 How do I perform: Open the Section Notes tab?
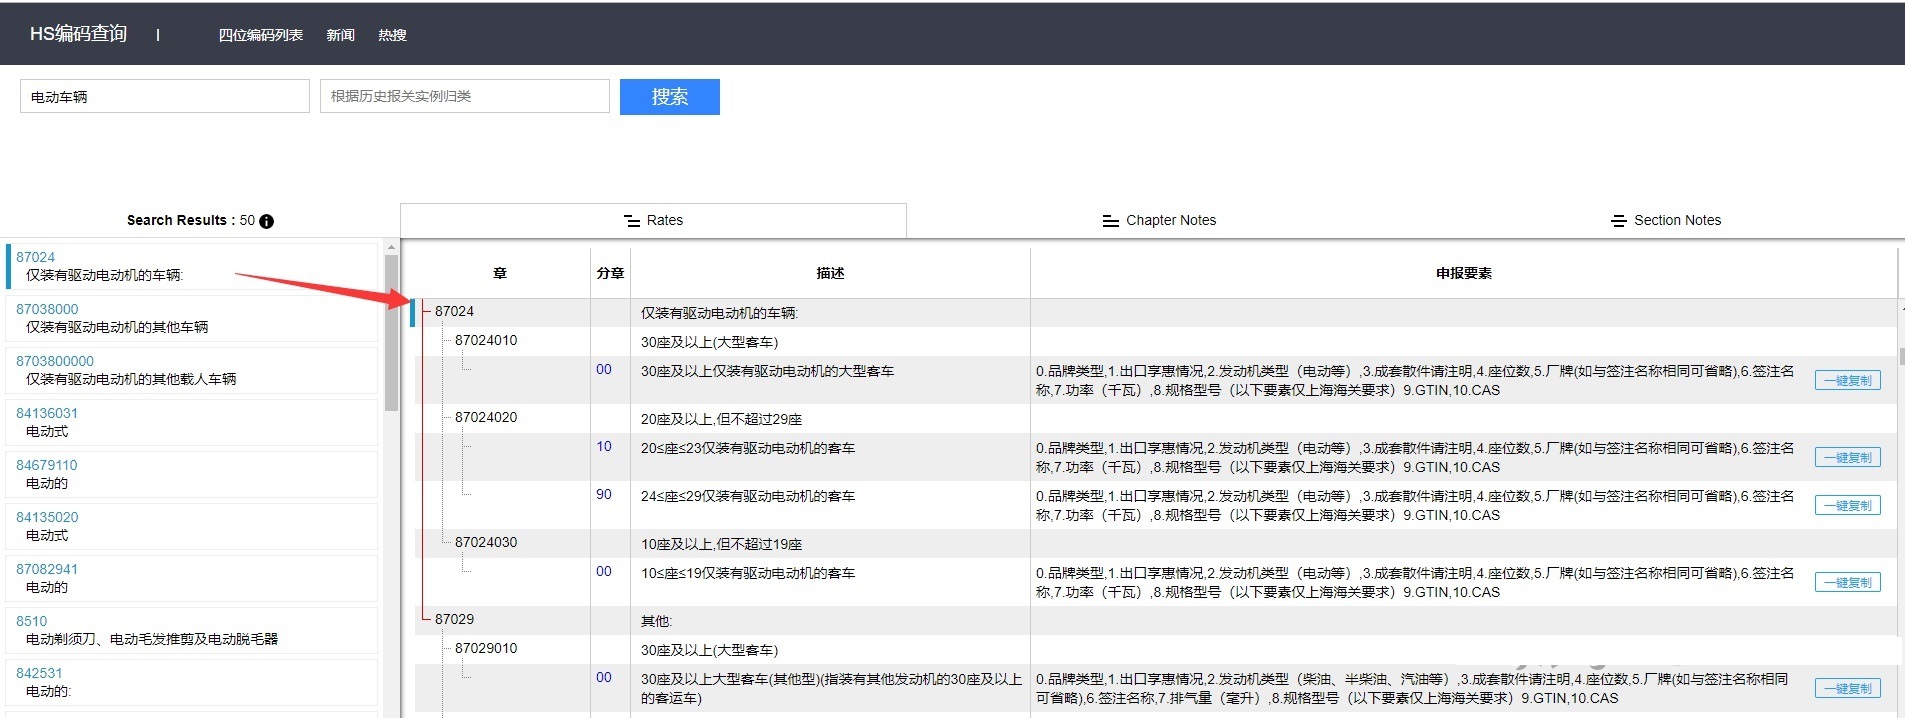1666,221
